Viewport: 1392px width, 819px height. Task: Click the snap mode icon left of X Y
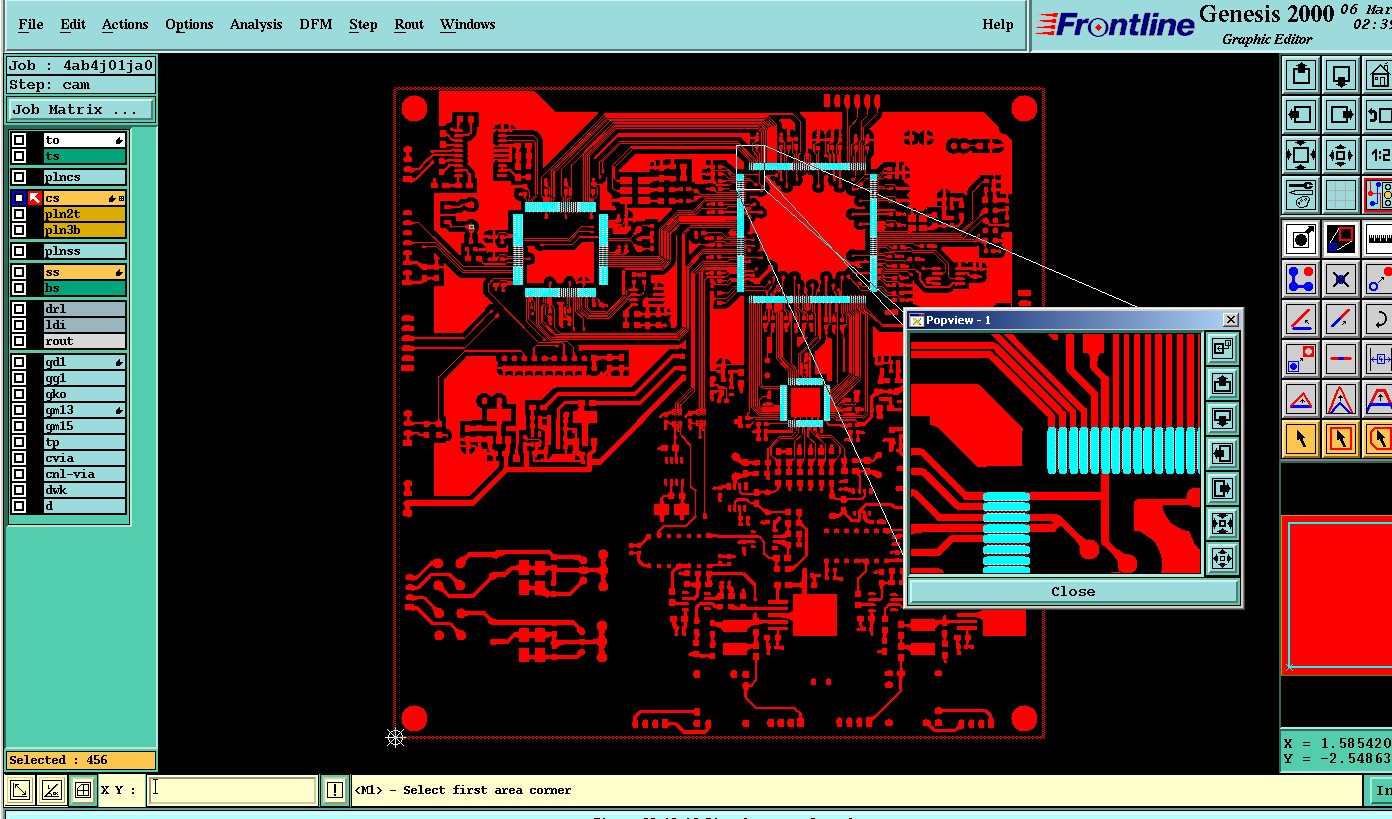pos(83,790)
